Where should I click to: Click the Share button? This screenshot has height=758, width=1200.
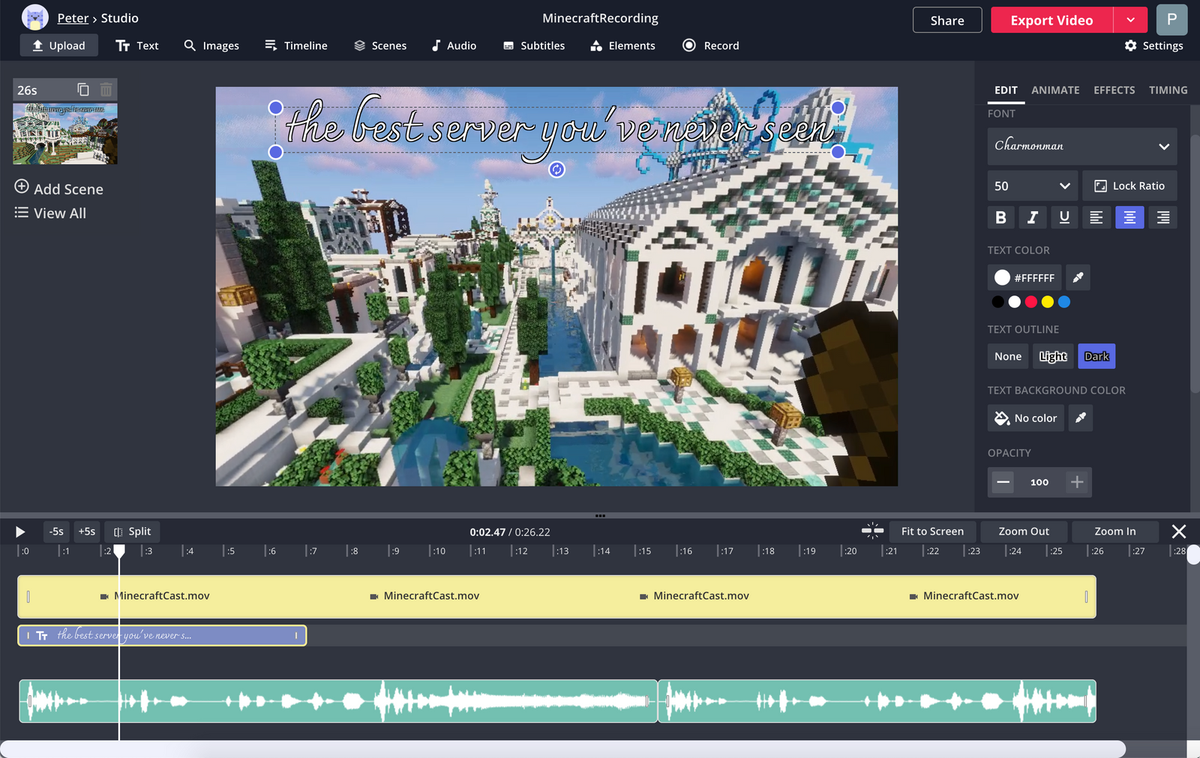click(x=946, y=19)
